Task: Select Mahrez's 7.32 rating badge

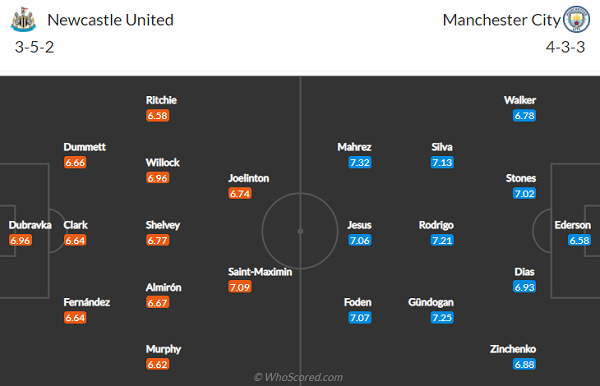Action: click(x=360, y=162)
